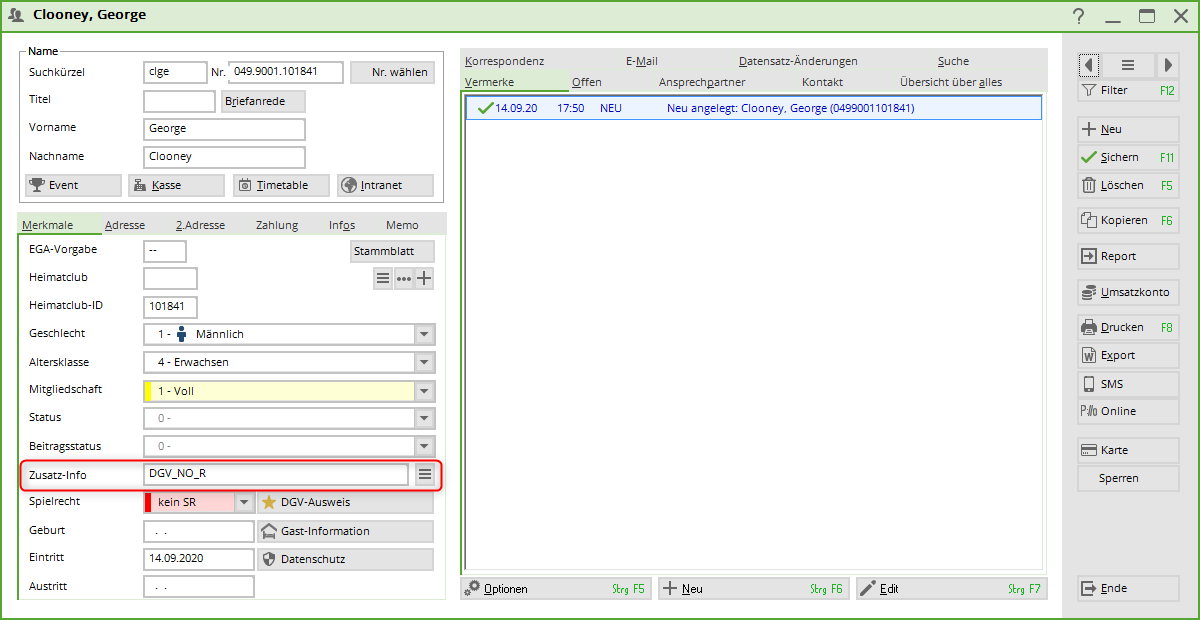Open the SMS button

click(x=1127, y=384)
